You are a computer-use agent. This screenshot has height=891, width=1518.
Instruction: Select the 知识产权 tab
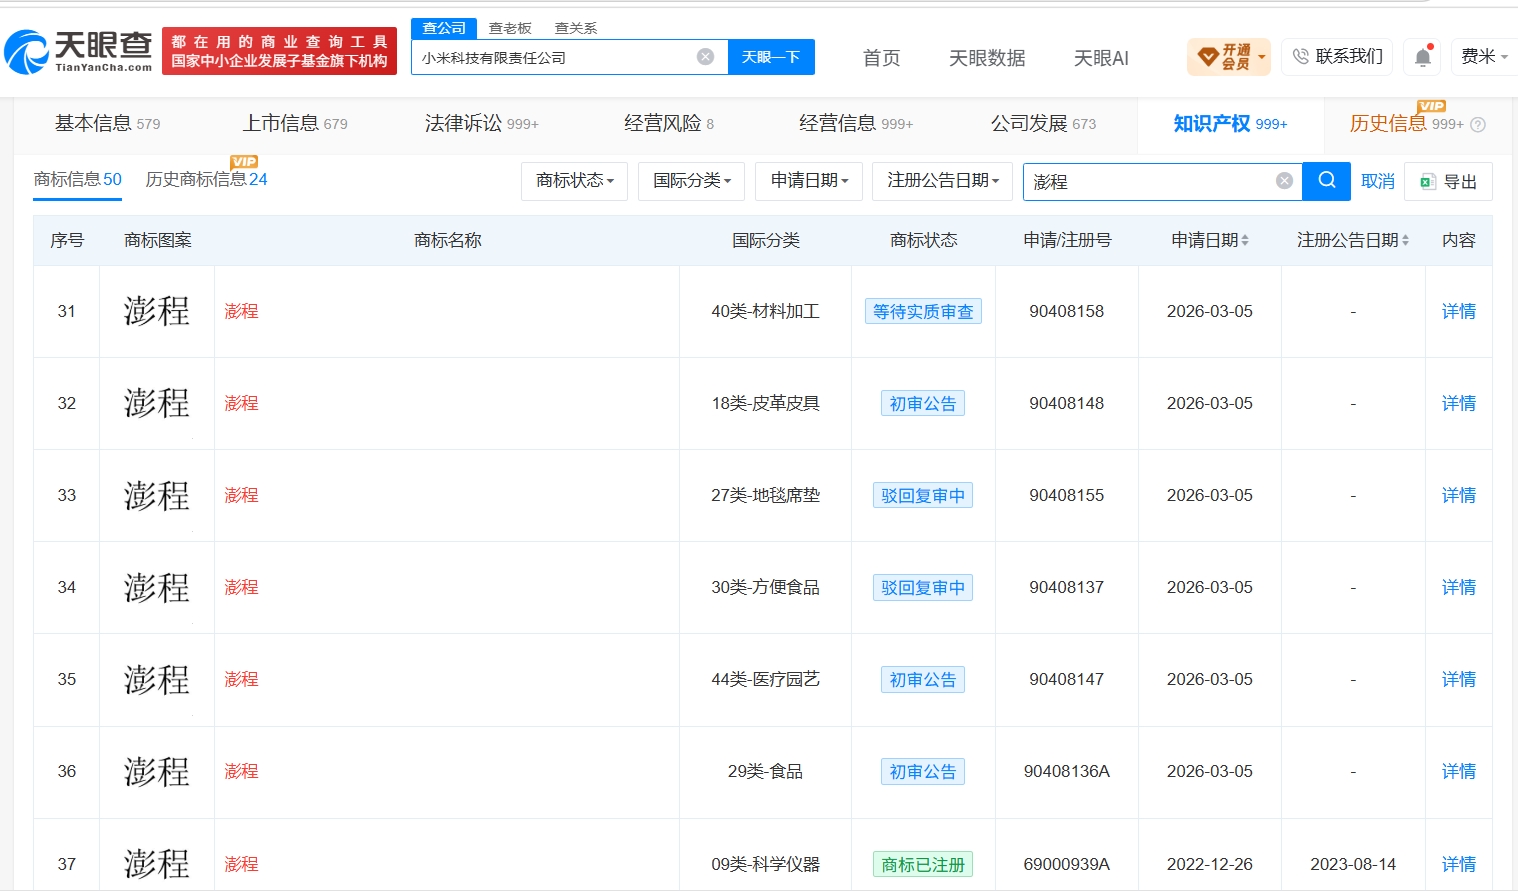point(1230,124)
